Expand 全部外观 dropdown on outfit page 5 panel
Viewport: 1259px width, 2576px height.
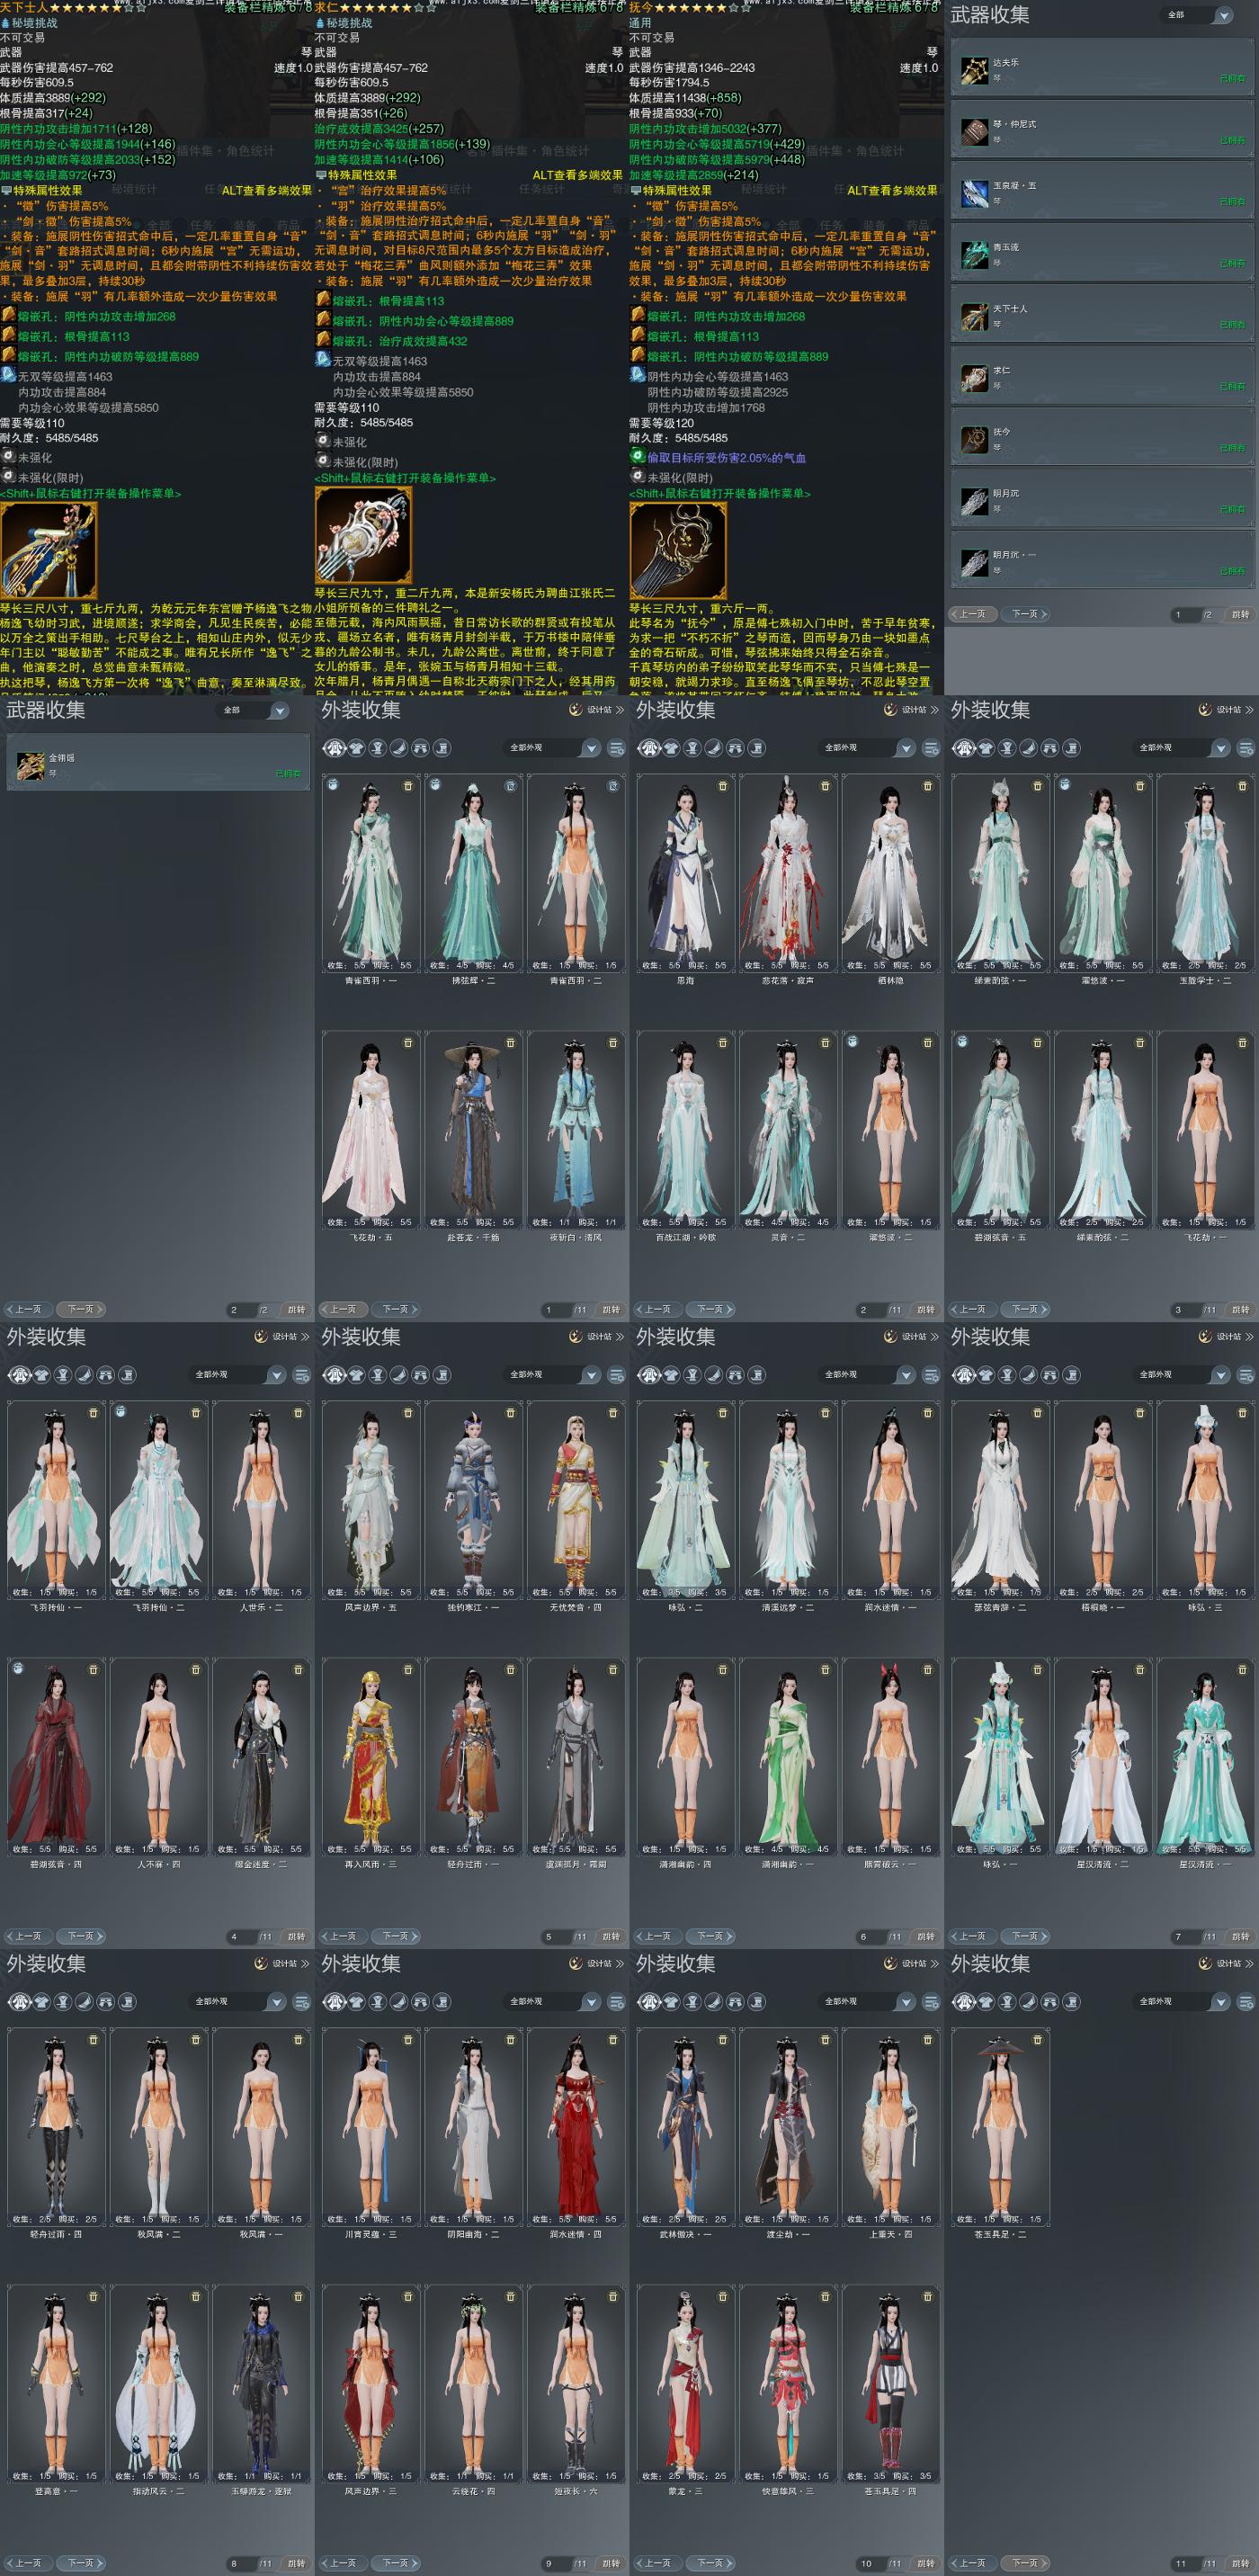click(554, 1375)
